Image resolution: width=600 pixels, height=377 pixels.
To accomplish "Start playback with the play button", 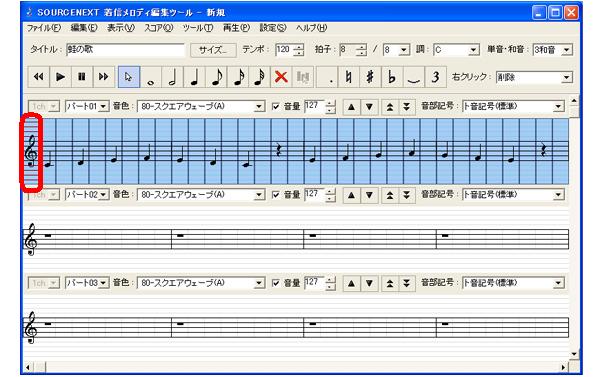I will (x=60, y=77).
